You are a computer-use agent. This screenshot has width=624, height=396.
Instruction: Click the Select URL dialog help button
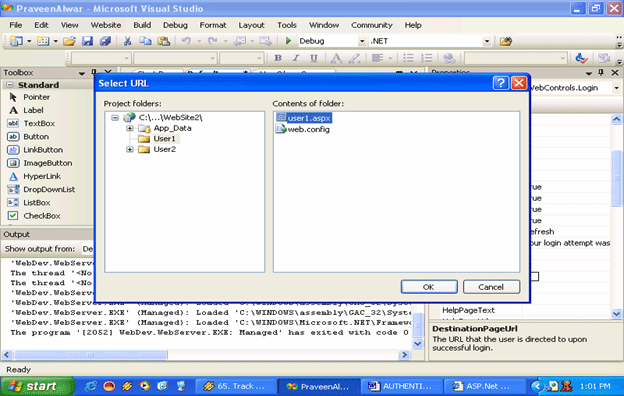(x=501, y=83)
